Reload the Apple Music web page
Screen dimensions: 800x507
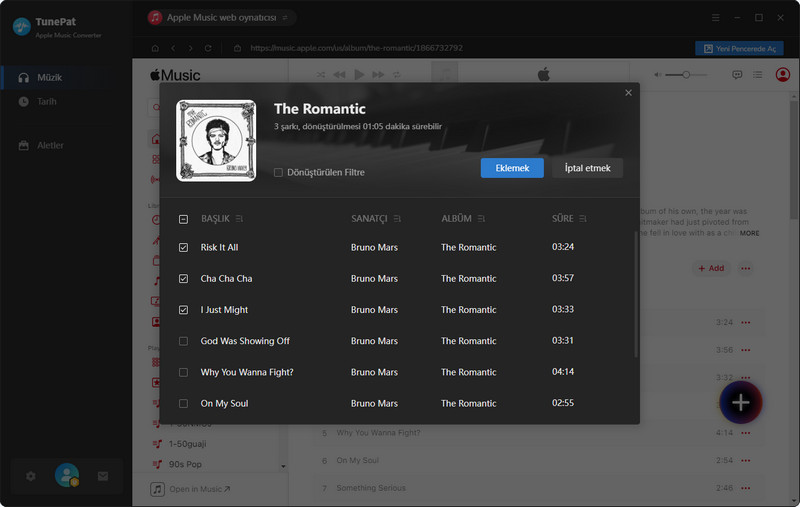[208, 48]
